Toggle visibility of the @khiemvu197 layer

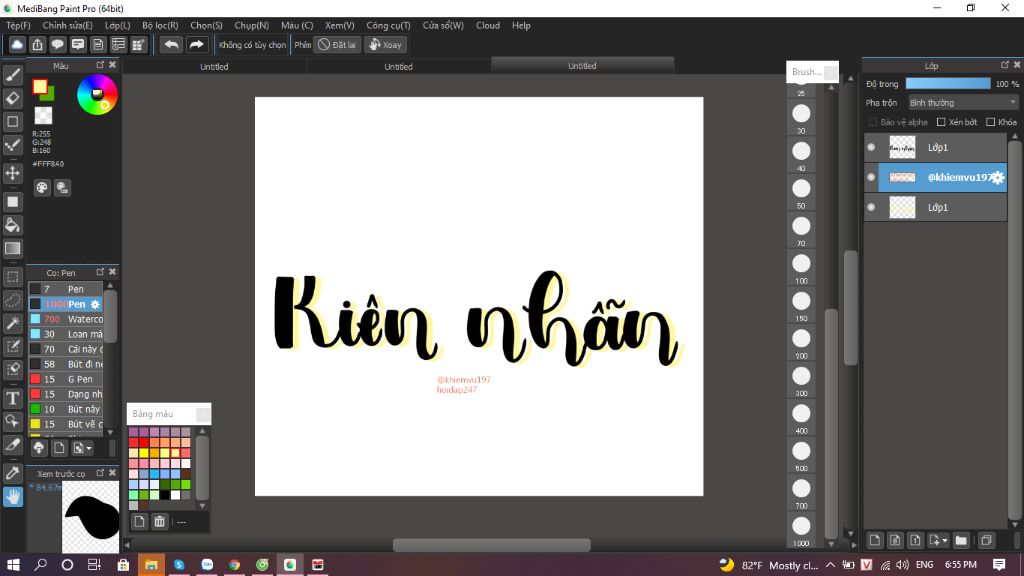click(x=871, y=177)
